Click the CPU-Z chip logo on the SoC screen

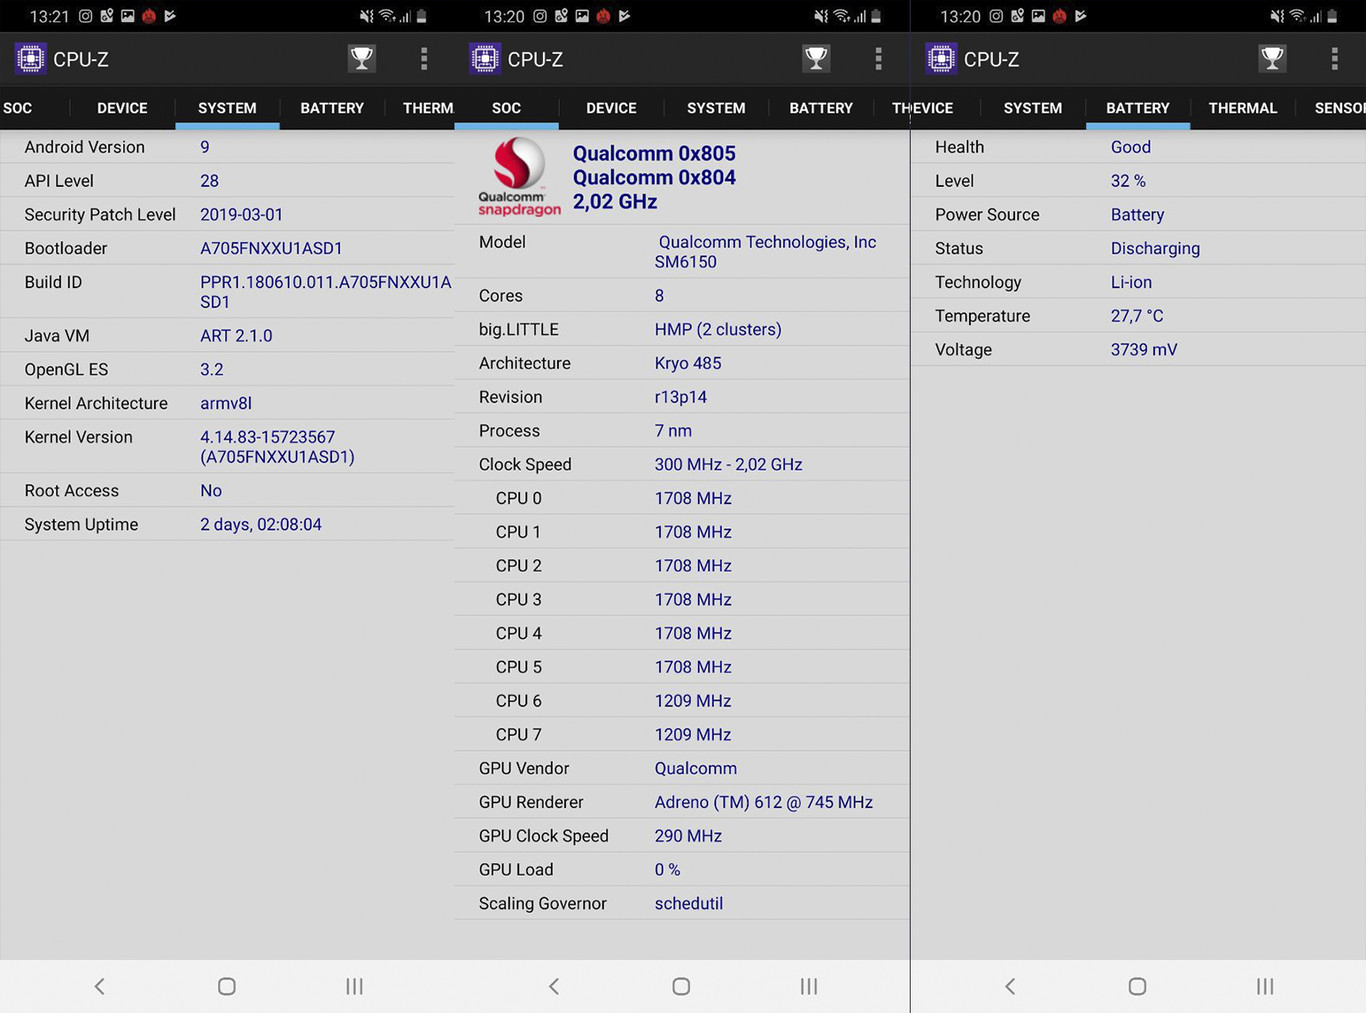coord(485,59)
